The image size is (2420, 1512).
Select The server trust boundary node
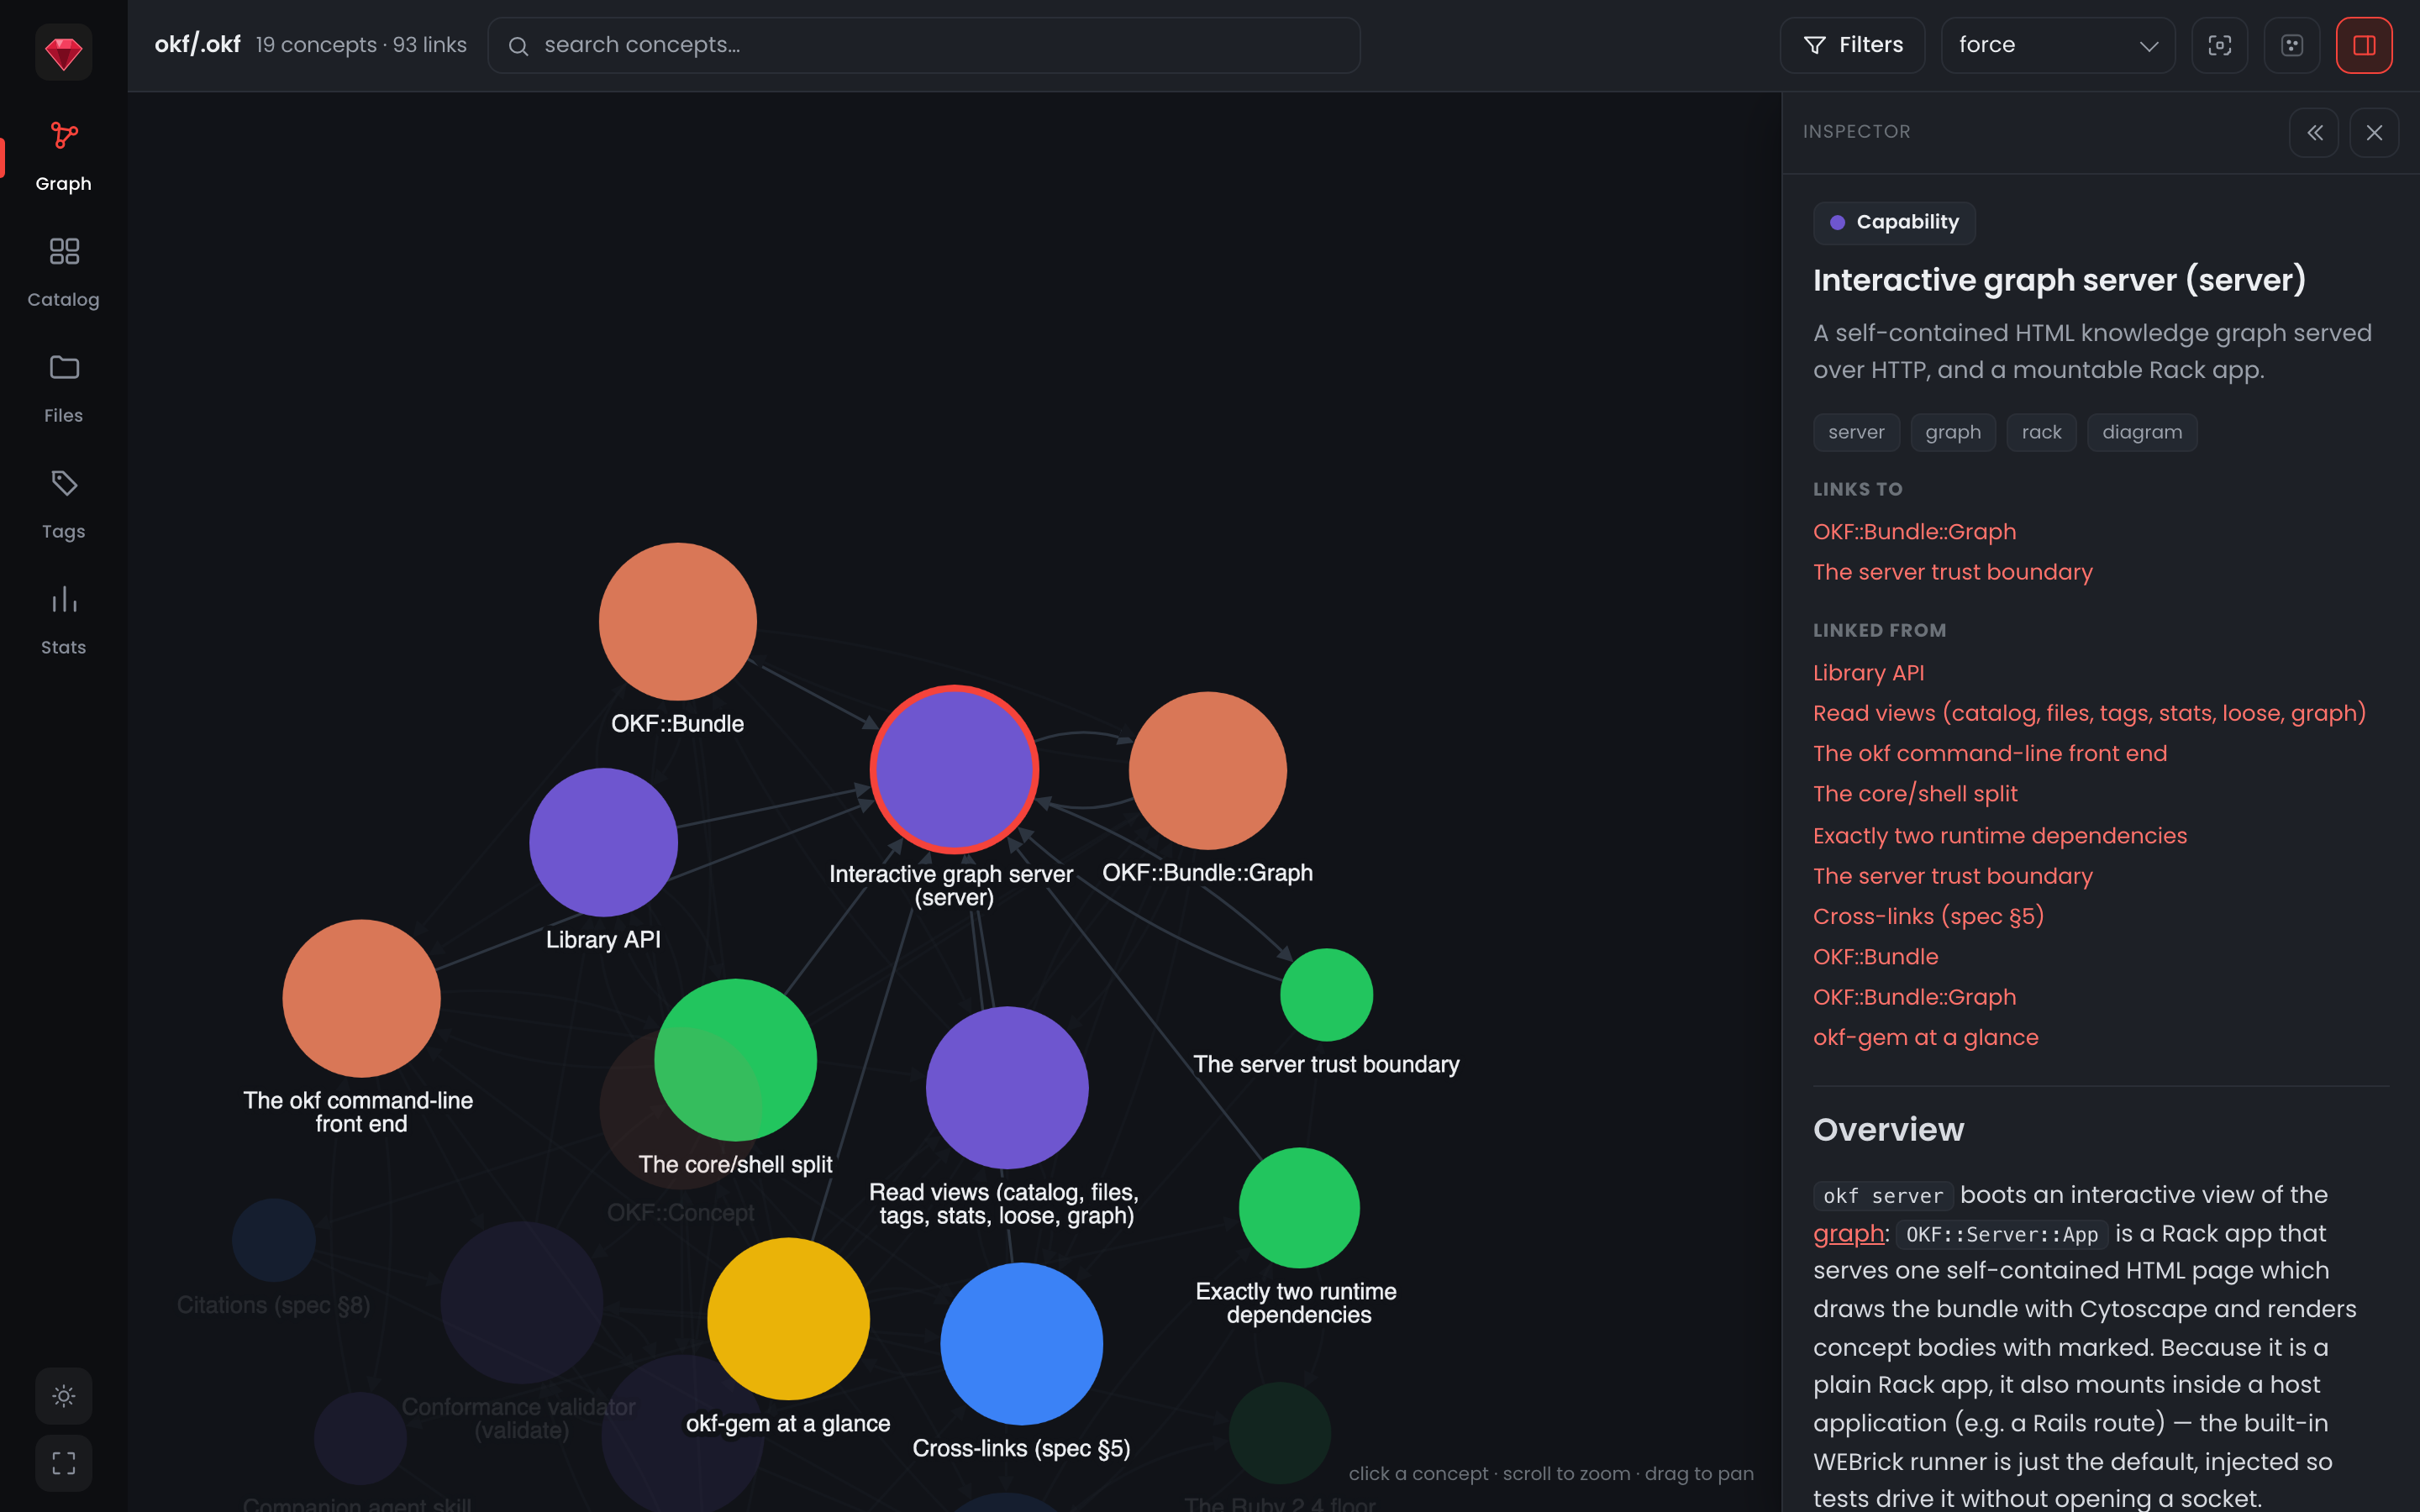coord(1326,995)
